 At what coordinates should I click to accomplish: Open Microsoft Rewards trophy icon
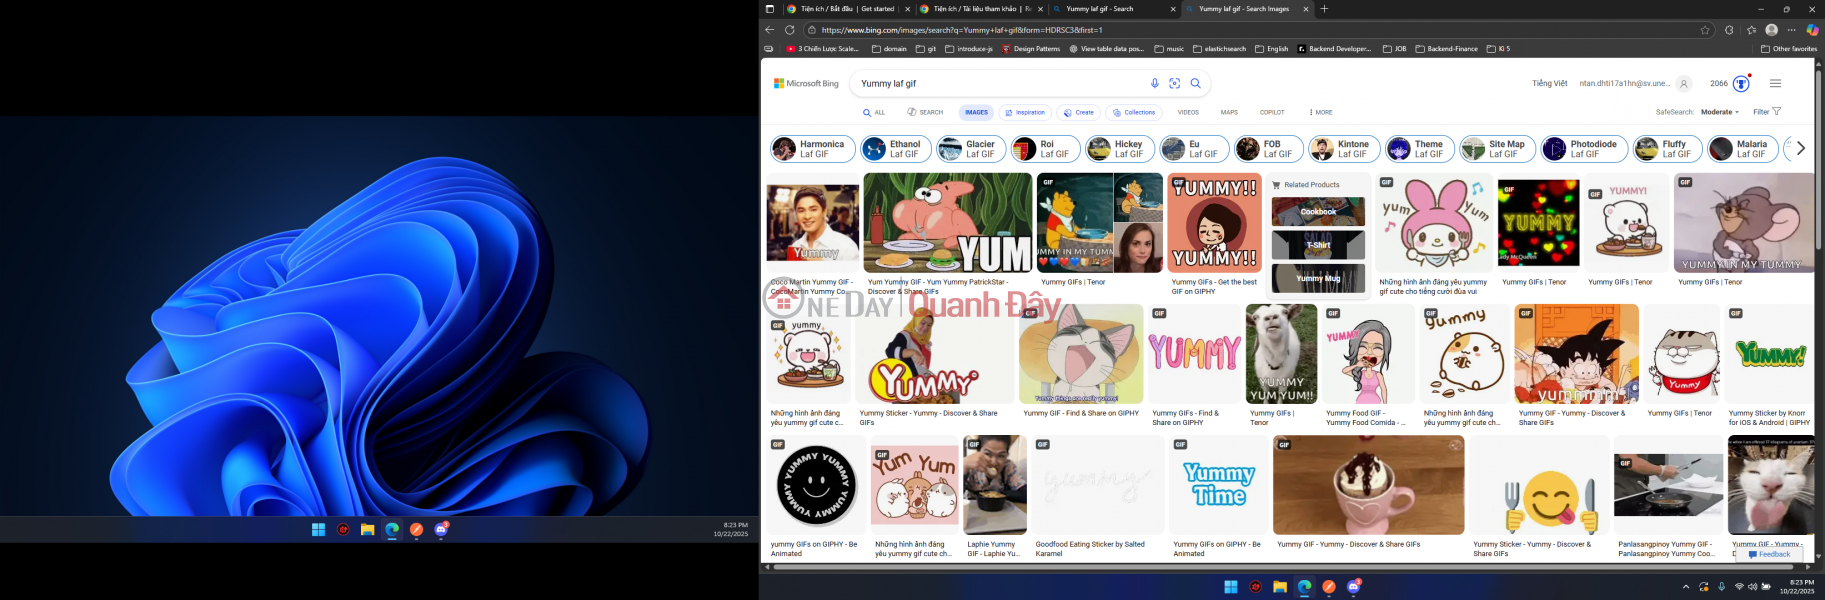click(x=1741, y=84)
